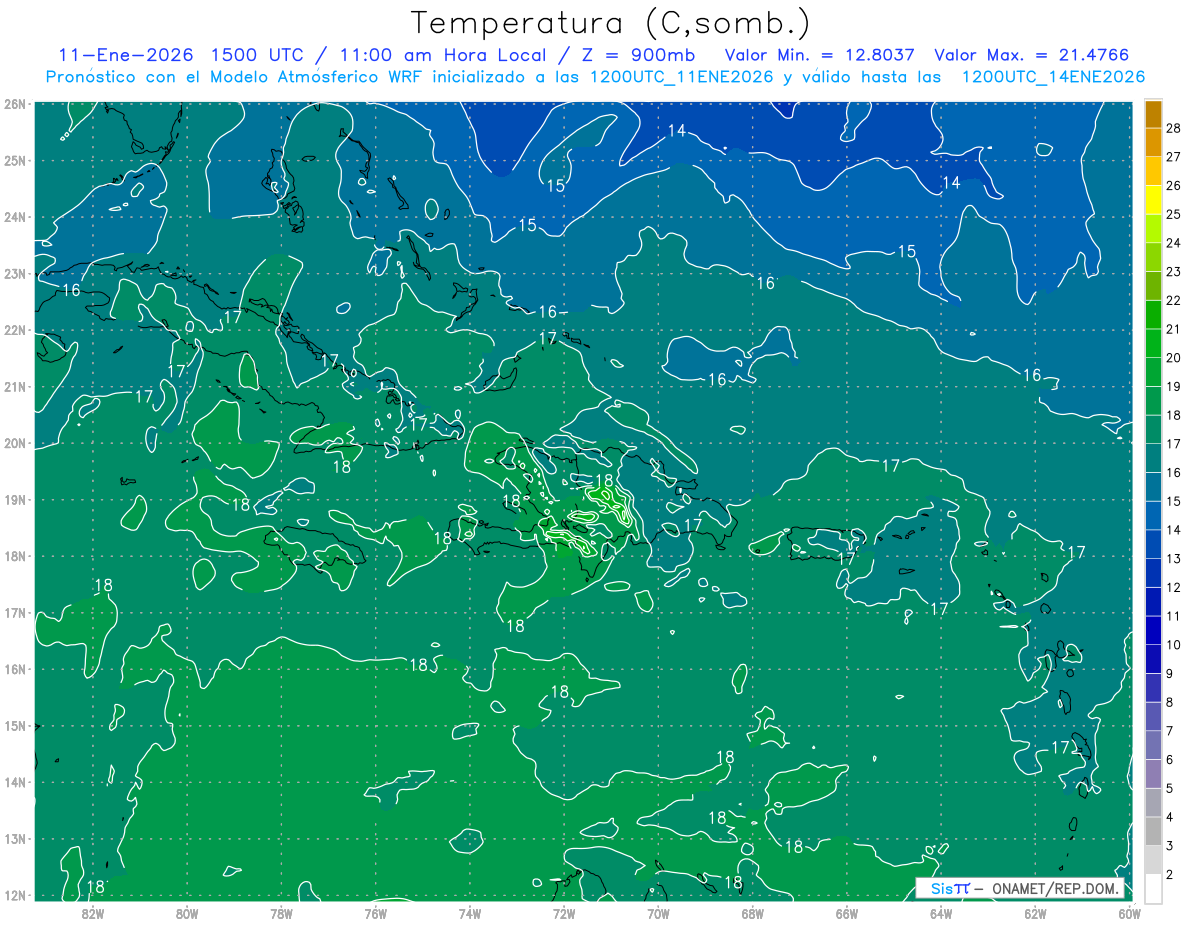Viewport: 1200px width, 927px height.
Task: Click the legend swatch between 10 and 11
Action: 1153,631
